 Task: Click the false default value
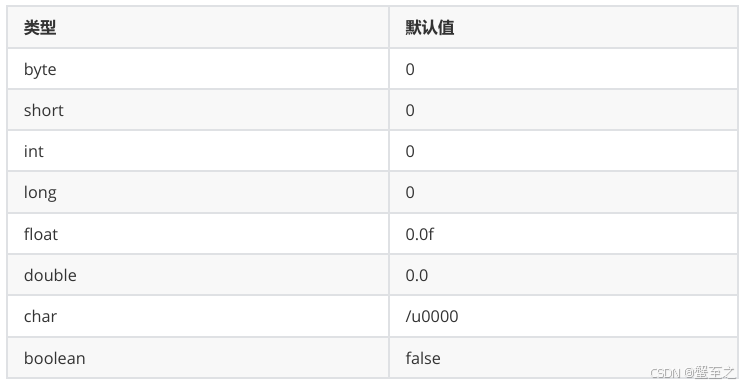(423, 358)
